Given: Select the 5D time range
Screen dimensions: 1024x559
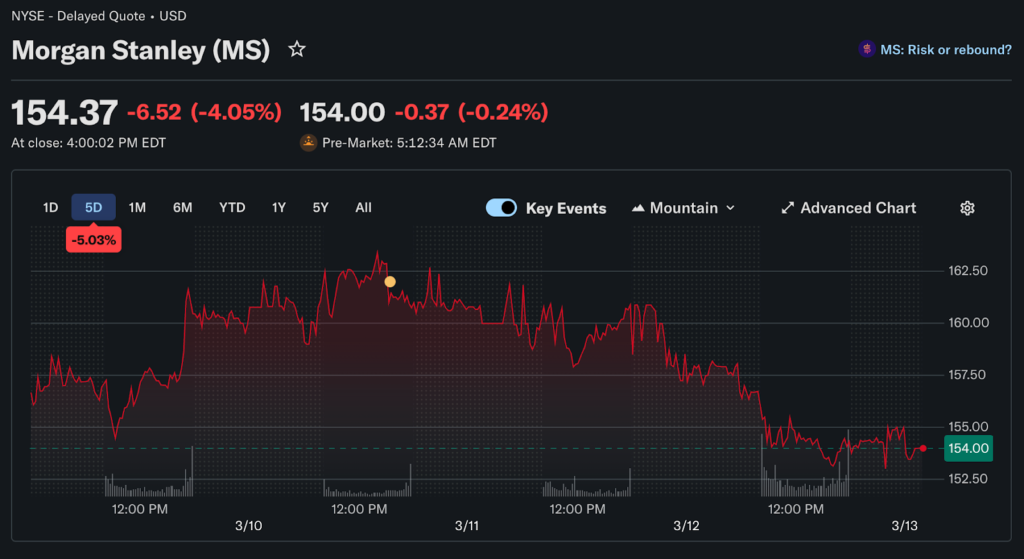Looking at the screenshot, I should coord(93,208).
